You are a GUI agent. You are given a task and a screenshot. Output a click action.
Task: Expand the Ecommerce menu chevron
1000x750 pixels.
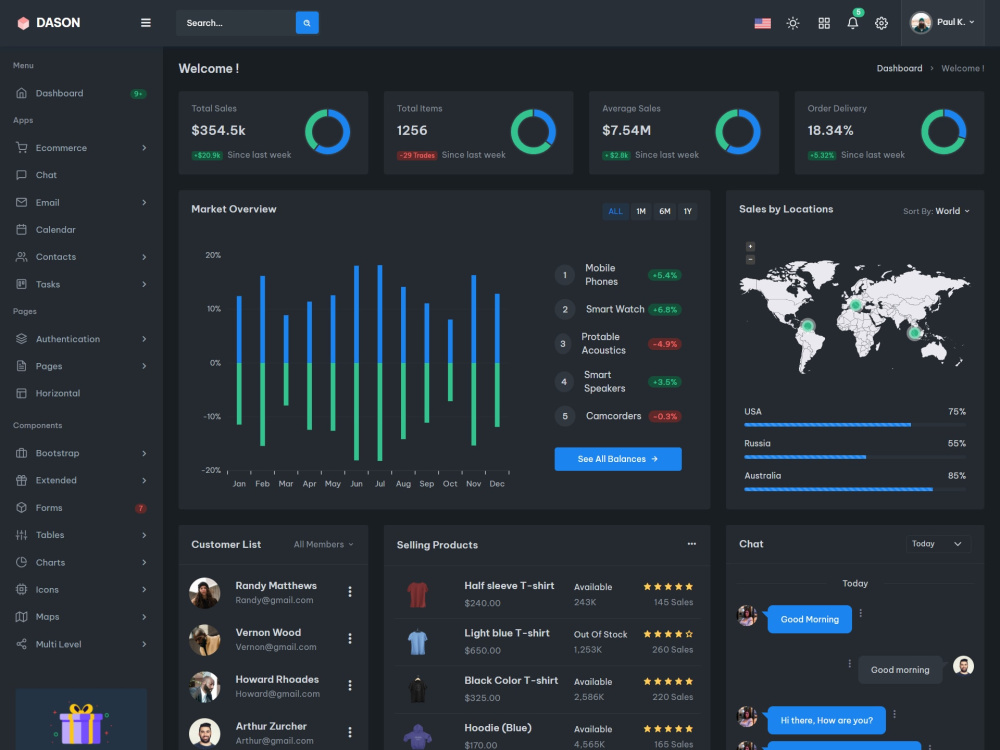tap(144, 147)
